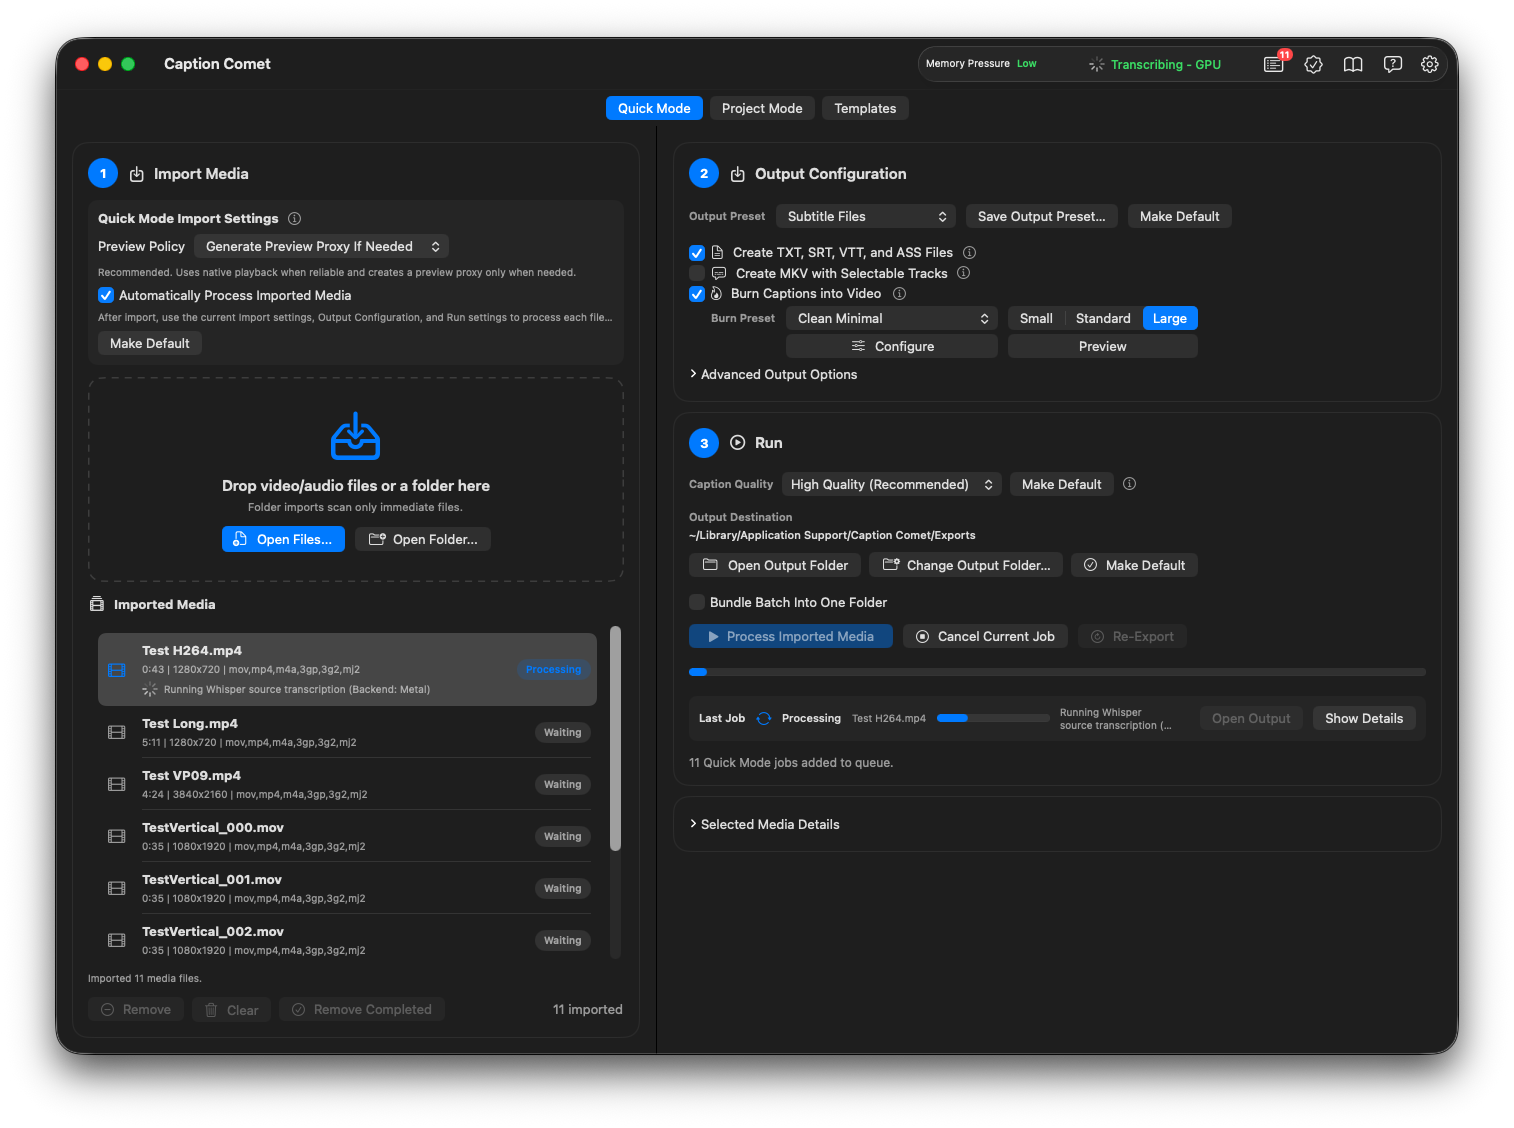
Task: Click the film icon of Test VP09.mp4
Action: point(116,784)
